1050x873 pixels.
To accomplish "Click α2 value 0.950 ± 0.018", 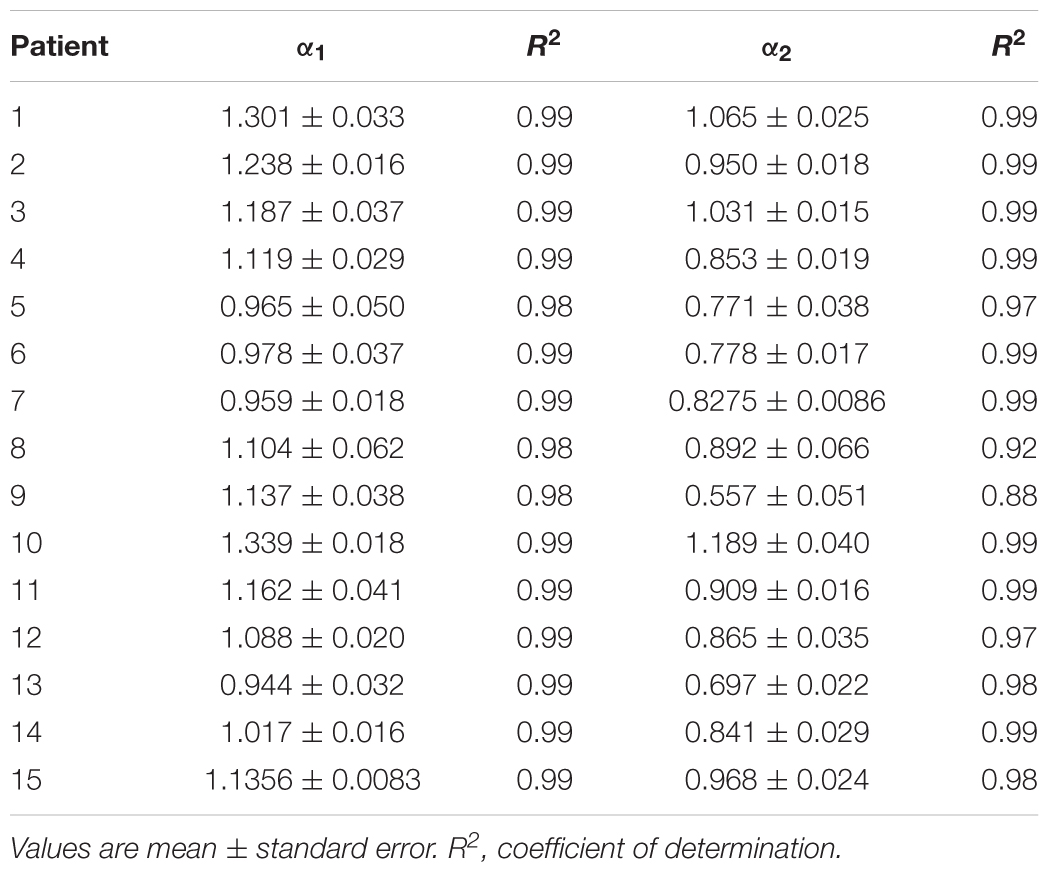I will [776, 165].
